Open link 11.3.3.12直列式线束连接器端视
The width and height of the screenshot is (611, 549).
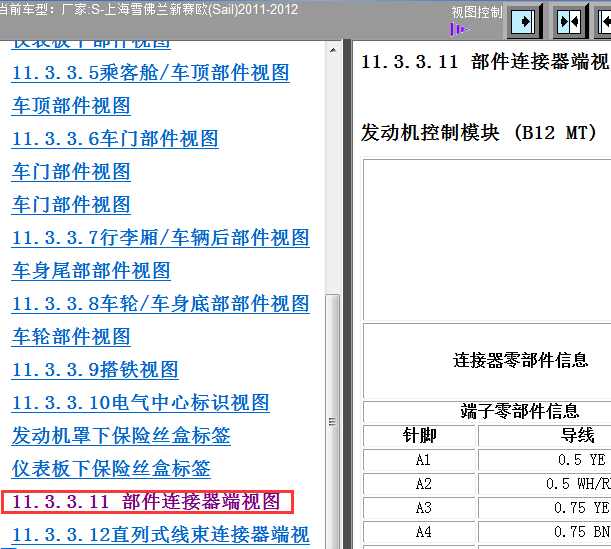pyautogui.click(x=161, y=535)
